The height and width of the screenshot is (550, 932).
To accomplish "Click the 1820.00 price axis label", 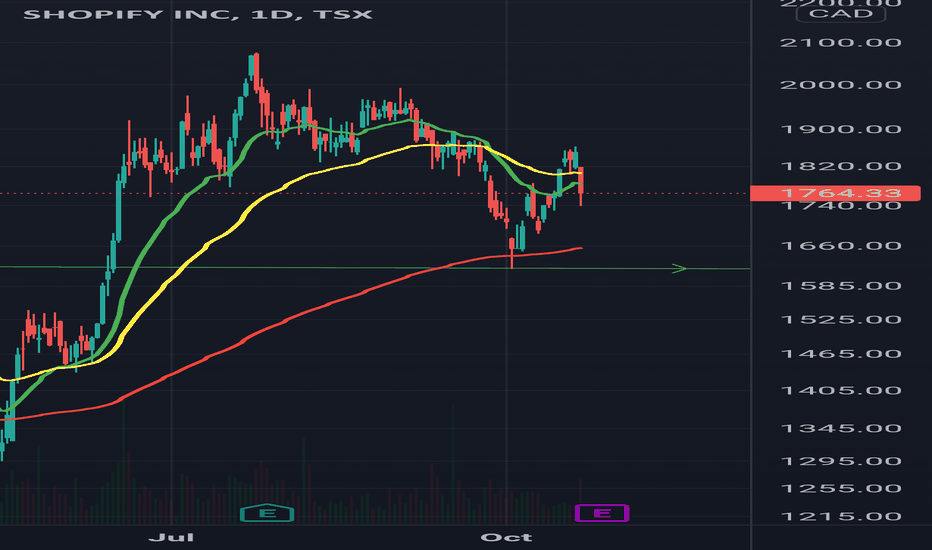I will [840, 166].
